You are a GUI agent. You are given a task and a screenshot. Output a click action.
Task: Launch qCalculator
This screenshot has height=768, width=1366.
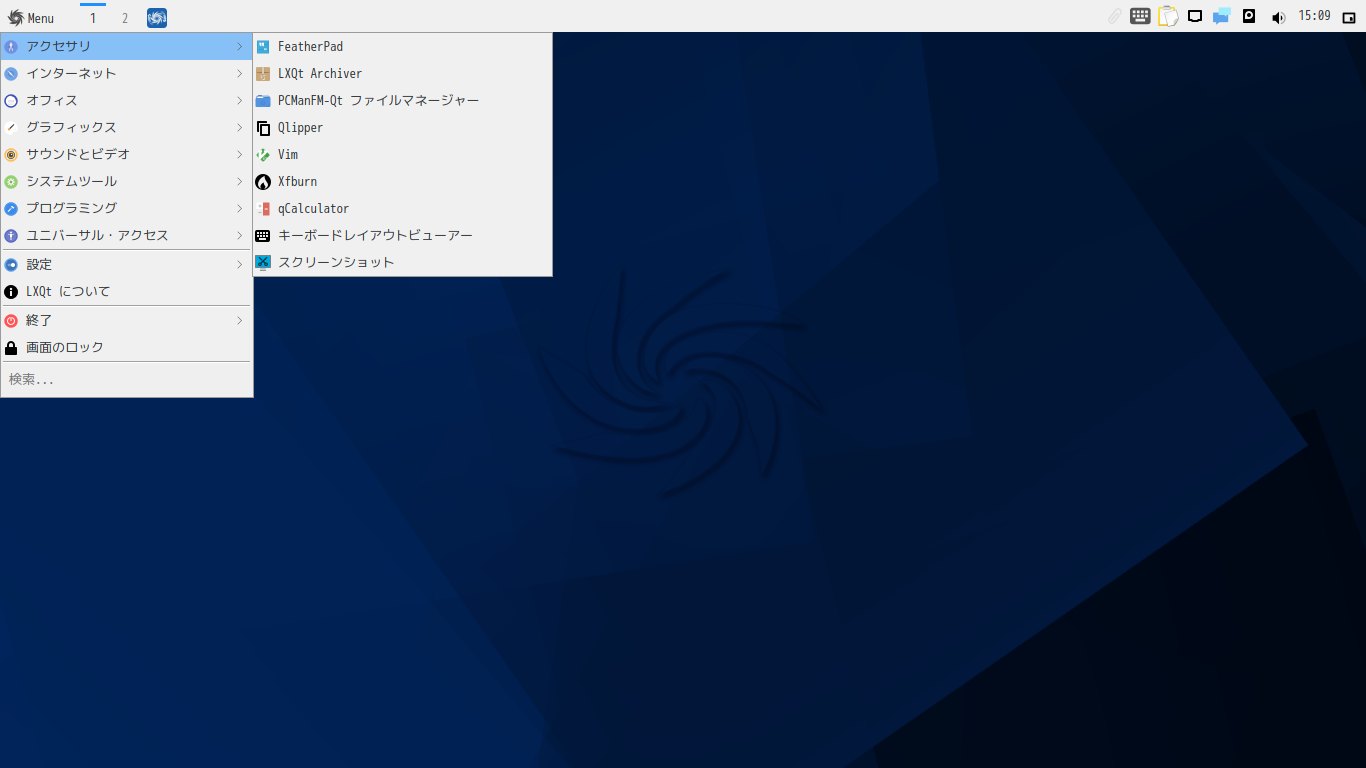[402, 208]
